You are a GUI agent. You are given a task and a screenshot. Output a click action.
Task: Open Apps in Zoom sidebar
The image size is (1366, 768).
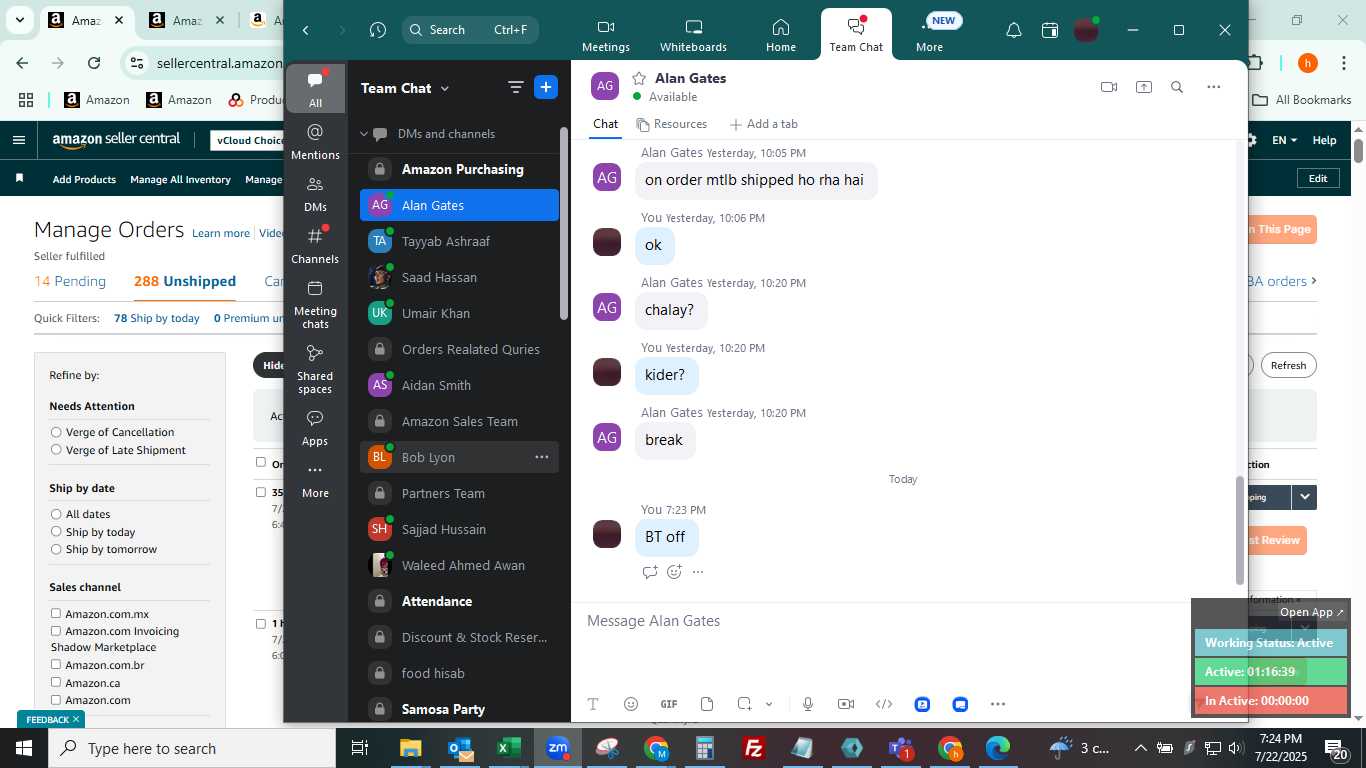pyautogui.click(x=315, y=427)
